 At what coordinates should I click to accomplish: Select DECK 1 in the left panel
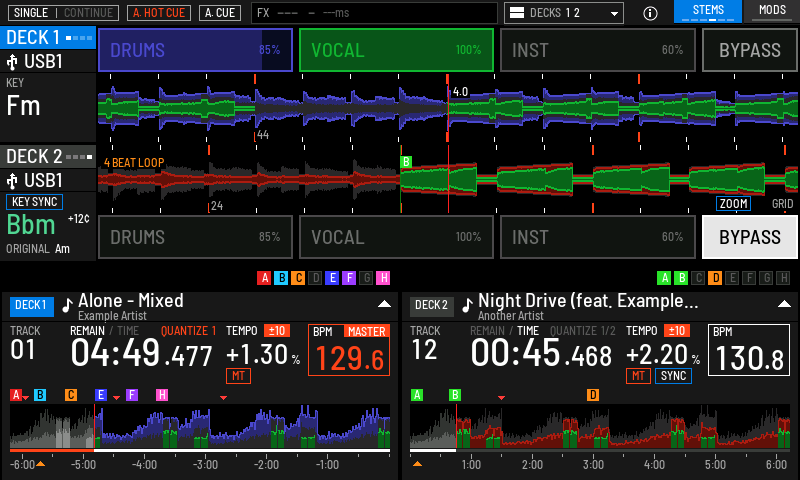point(48,38)
